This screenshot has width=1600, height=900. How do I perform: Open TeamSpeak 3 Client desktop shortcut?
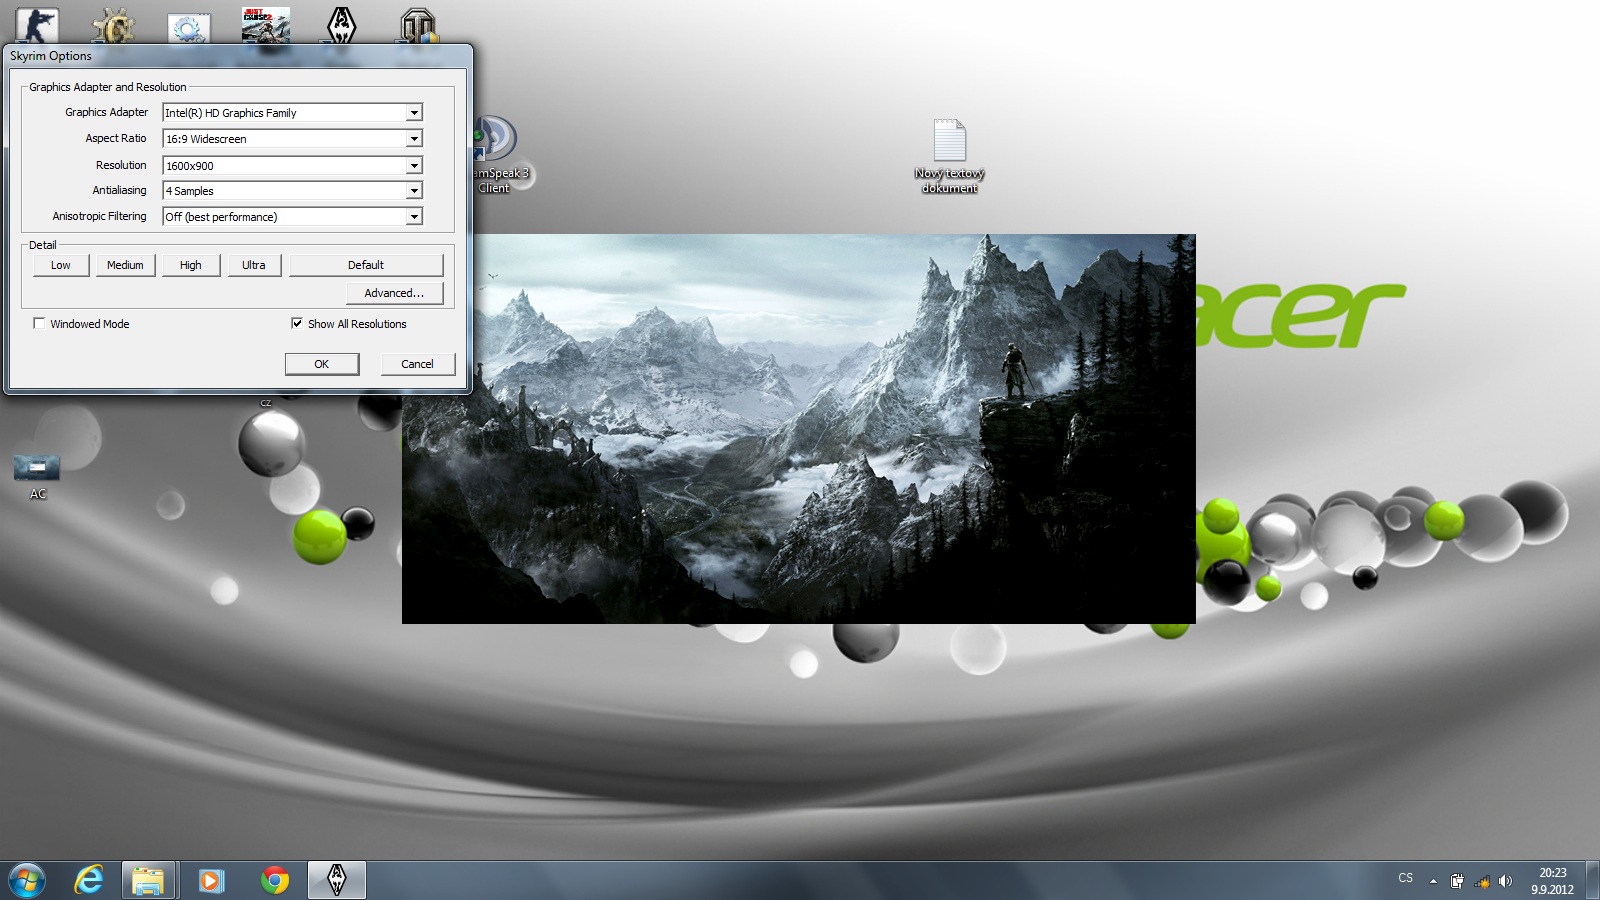[x=497, y=154]
